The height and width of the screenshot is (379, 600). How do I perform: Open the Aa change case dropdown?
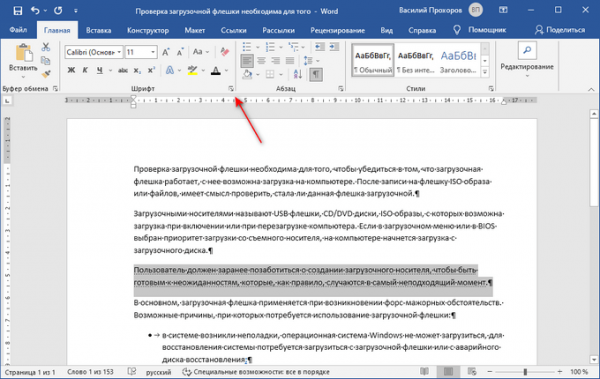(201, 52)
